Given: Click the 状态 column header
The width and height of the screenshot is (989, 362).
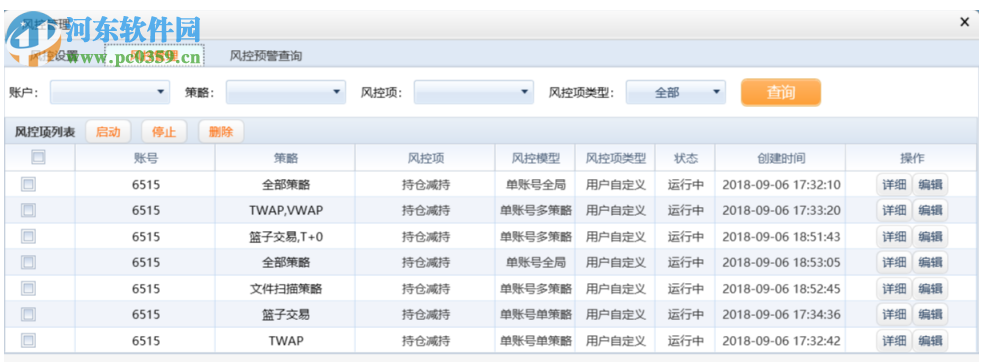Looking at the screenshot, I should [x=685, y=158].
